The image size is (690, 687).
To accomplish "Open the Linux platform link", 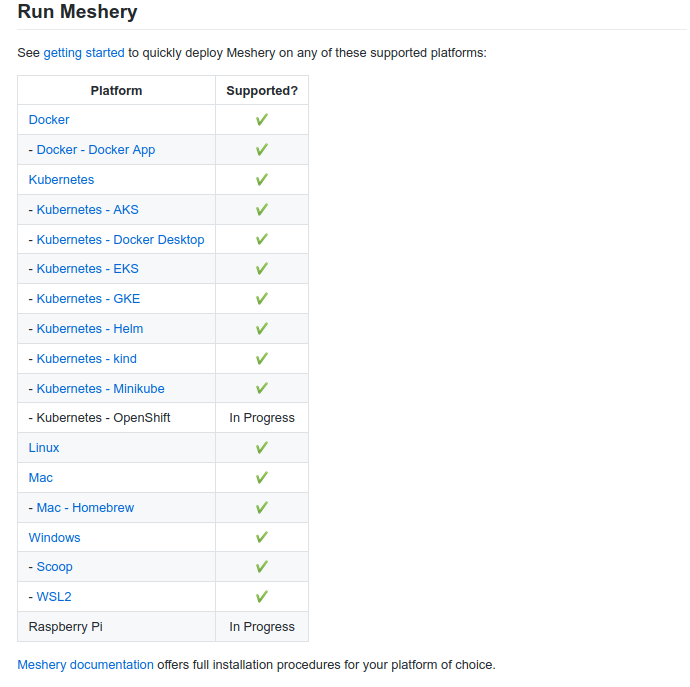I will point(44,448).
